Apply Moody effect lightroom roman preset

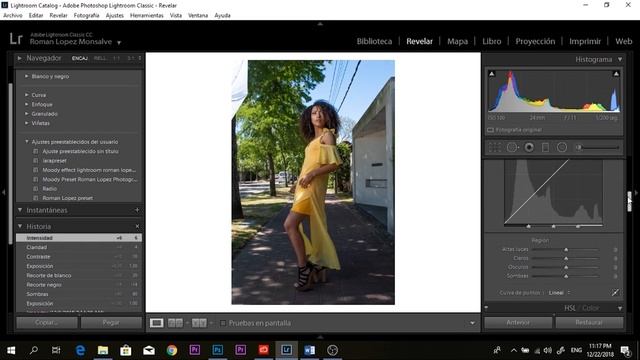pyautogui.click(x=89, y=170)
